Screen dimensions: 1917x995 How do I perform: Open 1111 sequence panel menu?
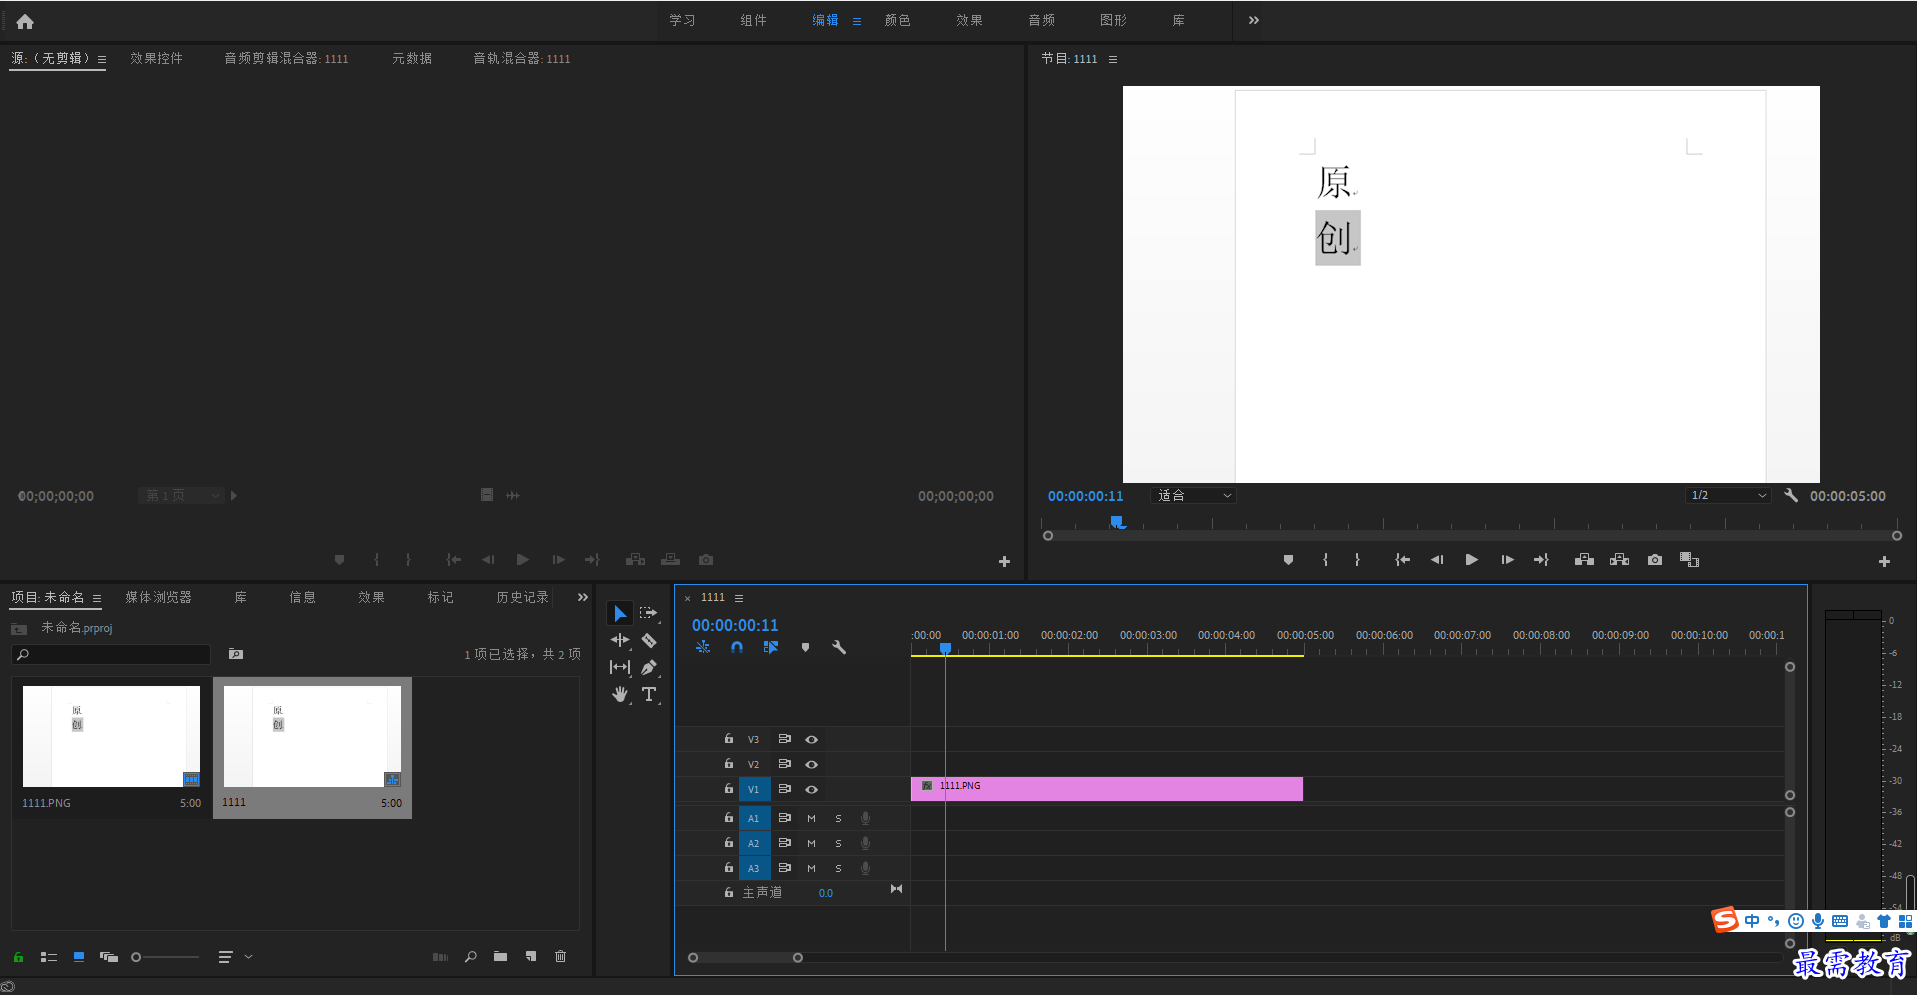pyautogui.click(x=739, y=598)
